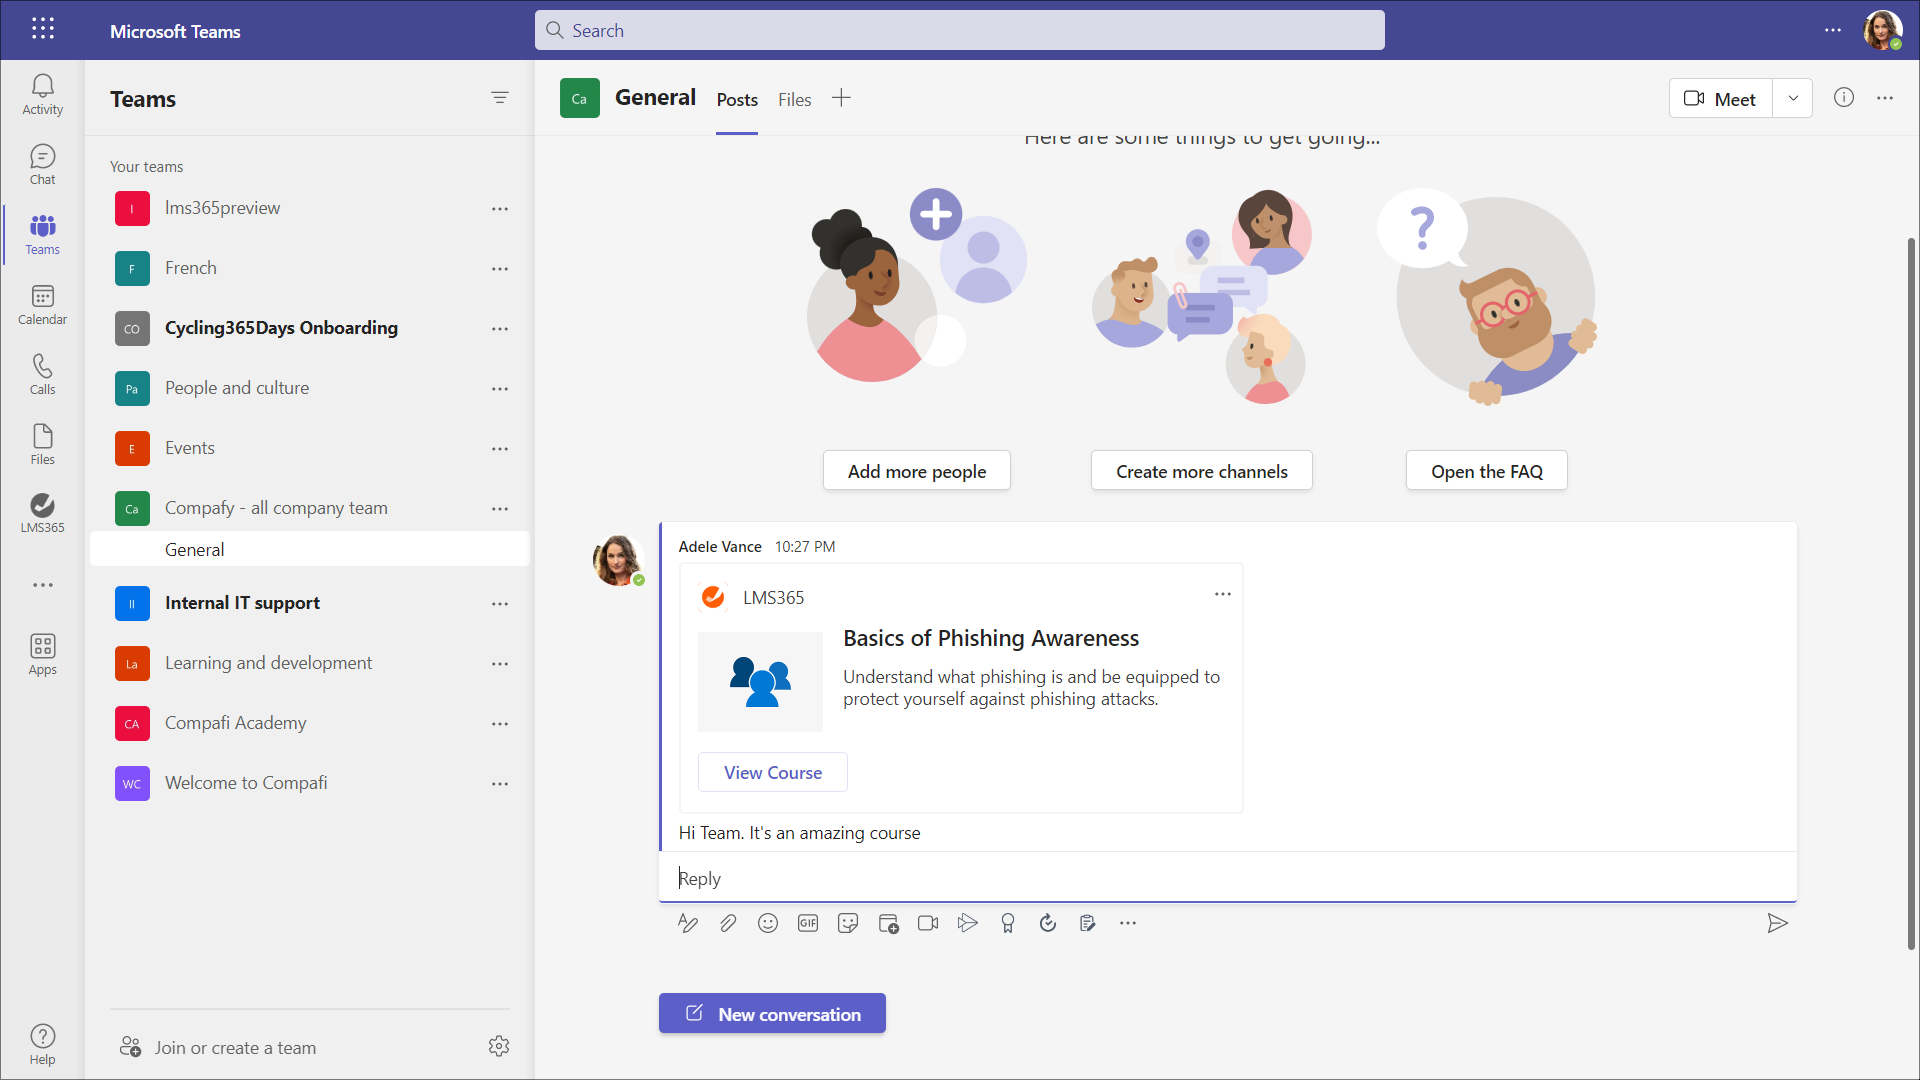
Task: Click the View Course button
Action: [x=772, y=772]
